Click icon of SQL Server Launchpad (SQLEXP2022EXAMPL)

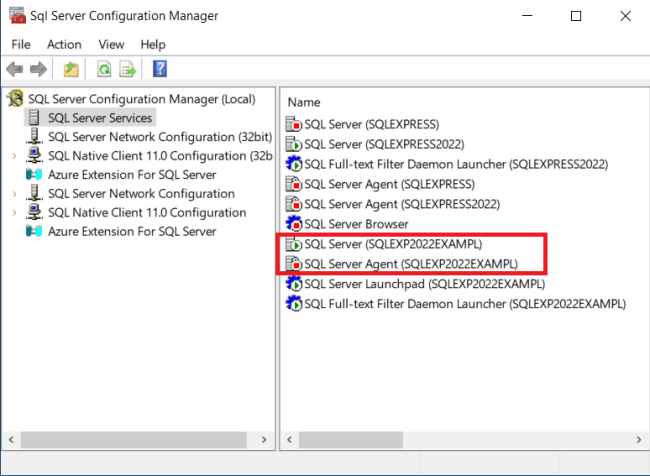293,284
